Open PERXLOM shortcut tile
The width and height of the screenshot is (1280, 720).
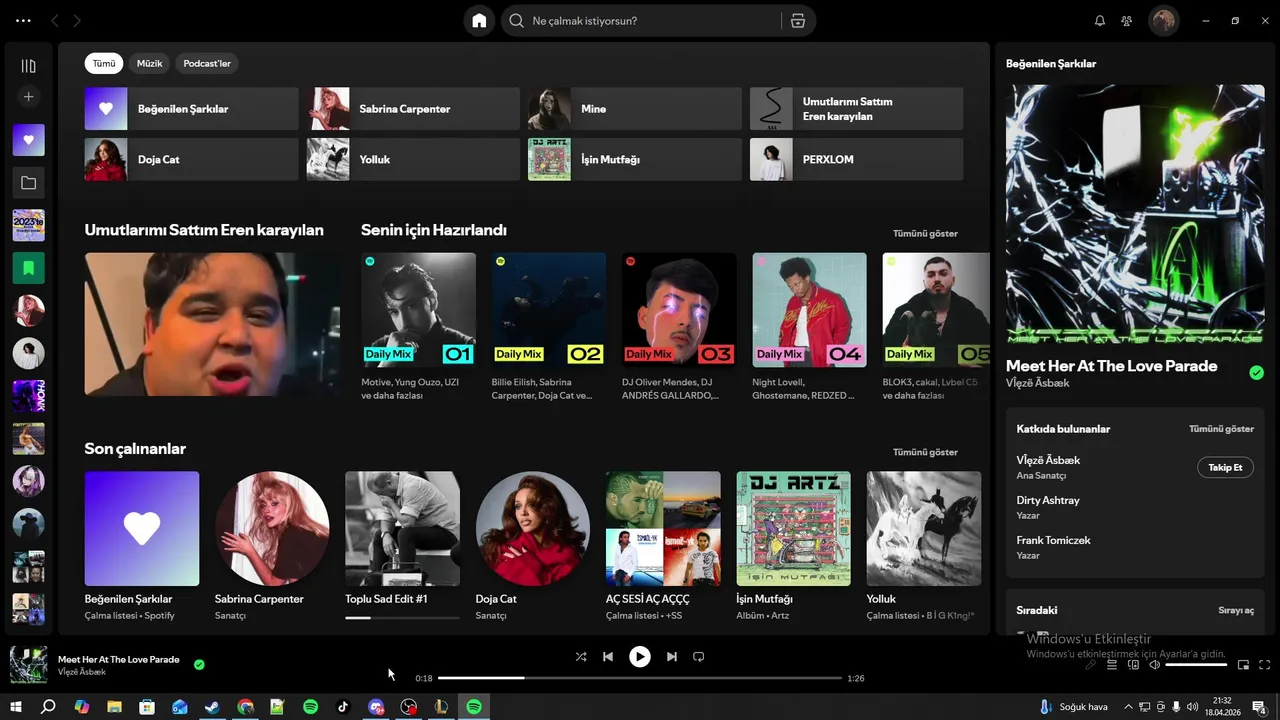pos(857,159)
